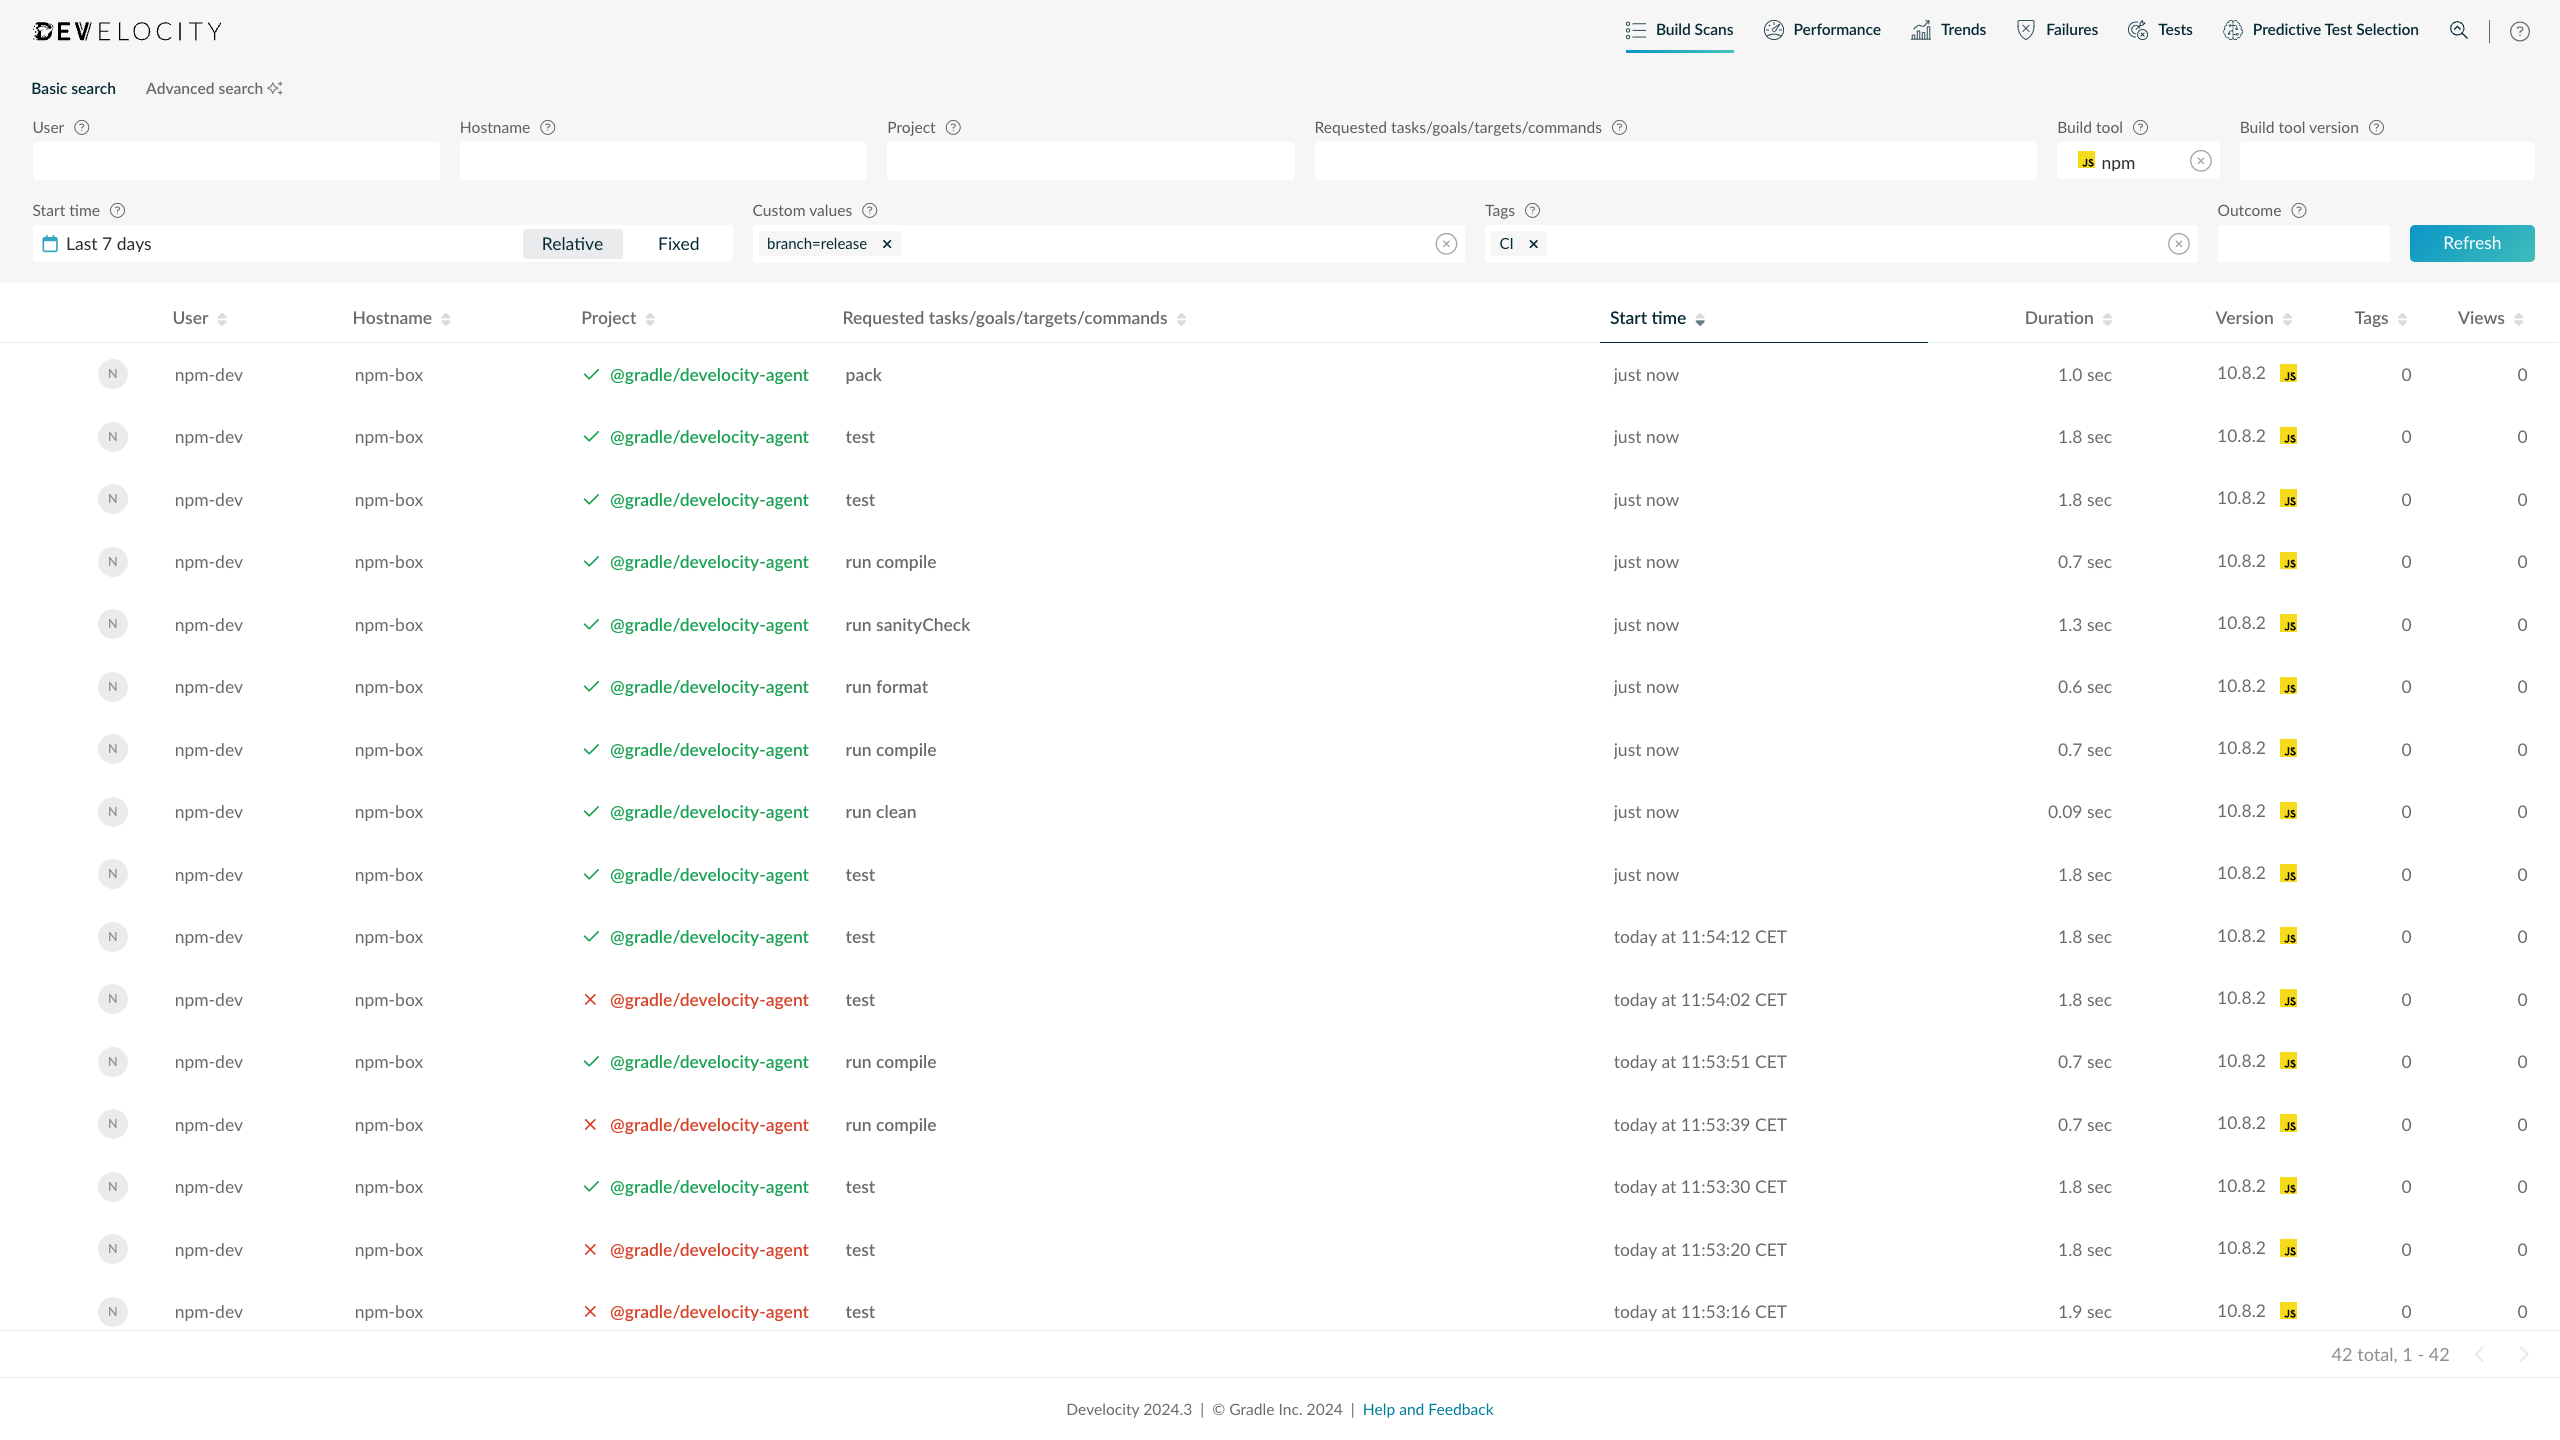Click the avatar of the pack build row

click(x=113, y=374)
